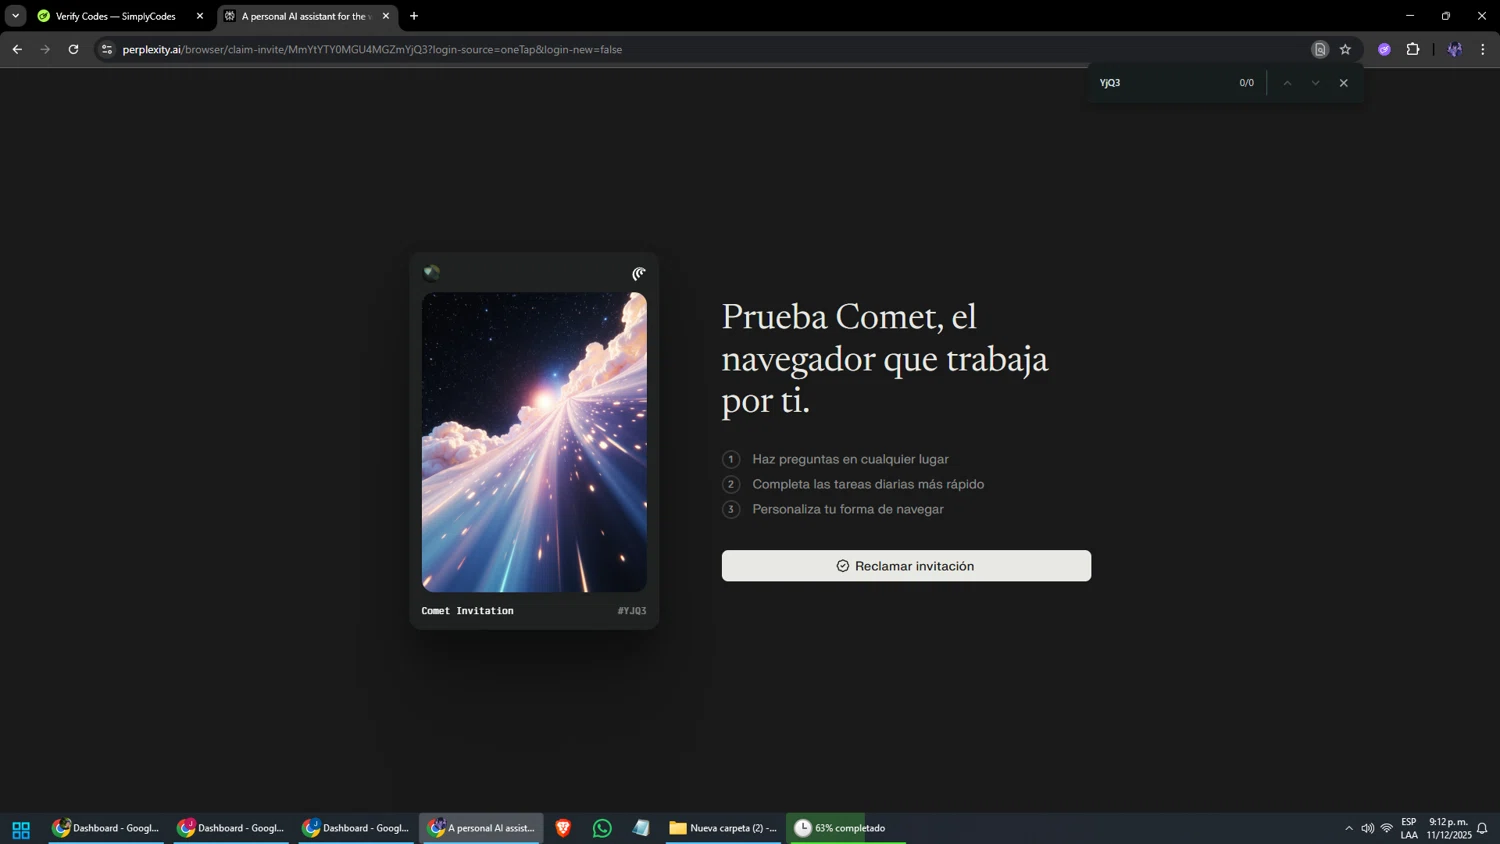This screenshot has height=844, width=1500.
Task: Open the browser profile avatar
Action: pos(1455,49)
